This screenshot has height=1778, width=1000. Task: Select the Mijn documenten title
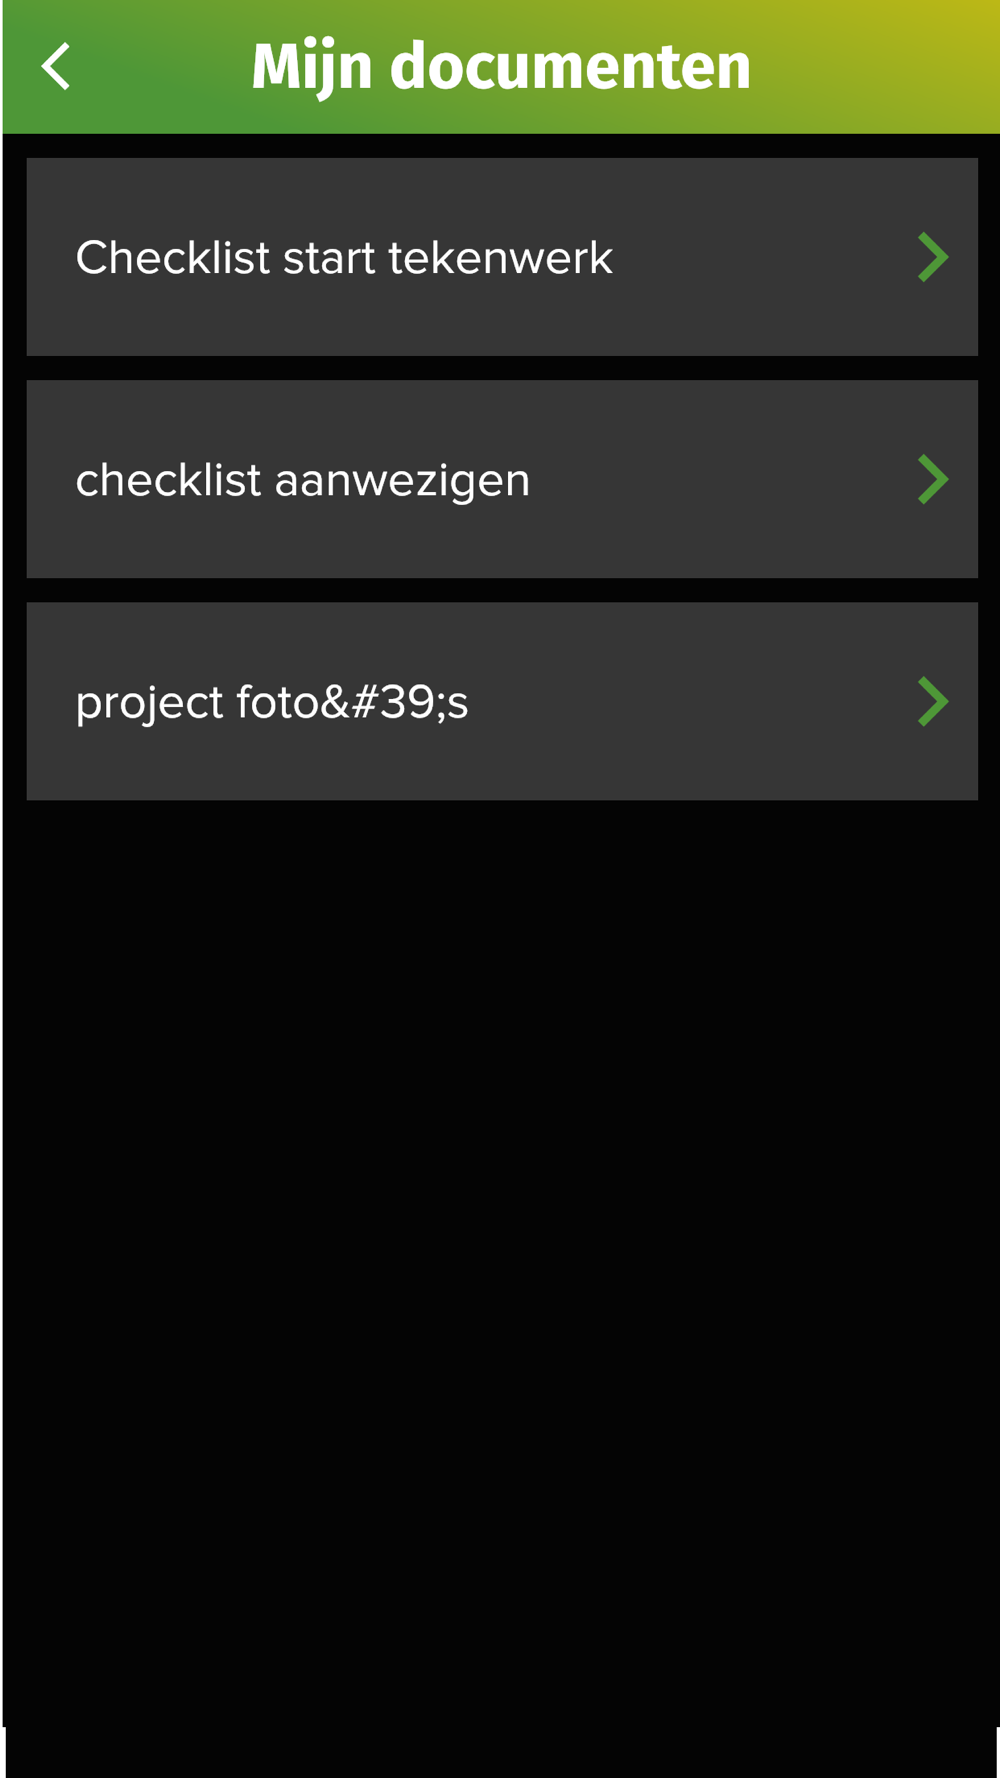point(501,67)
